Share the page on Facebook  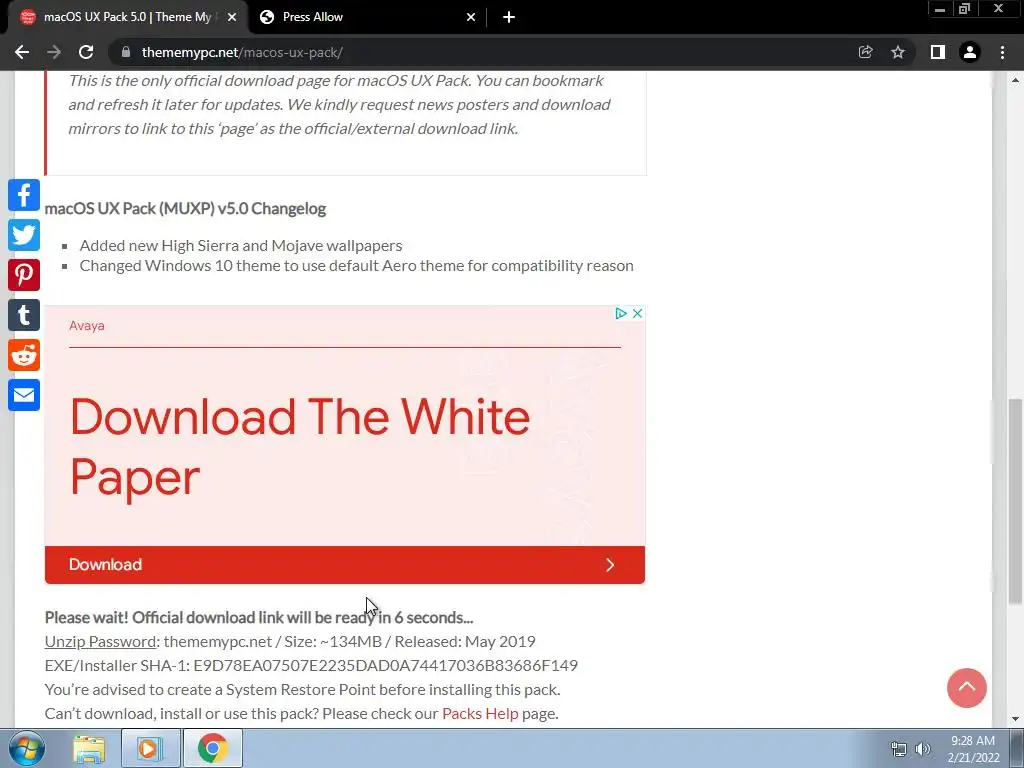point(24,195)
